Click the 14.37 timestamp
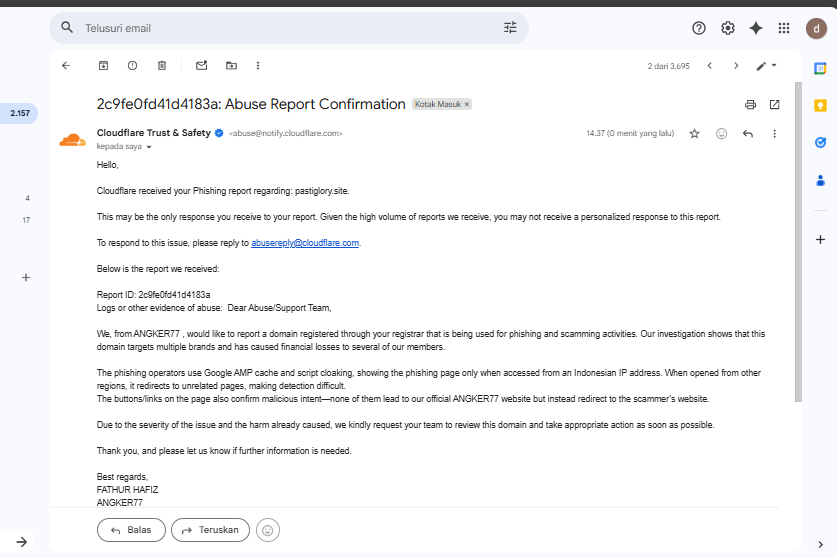 [x=630, y=133]
